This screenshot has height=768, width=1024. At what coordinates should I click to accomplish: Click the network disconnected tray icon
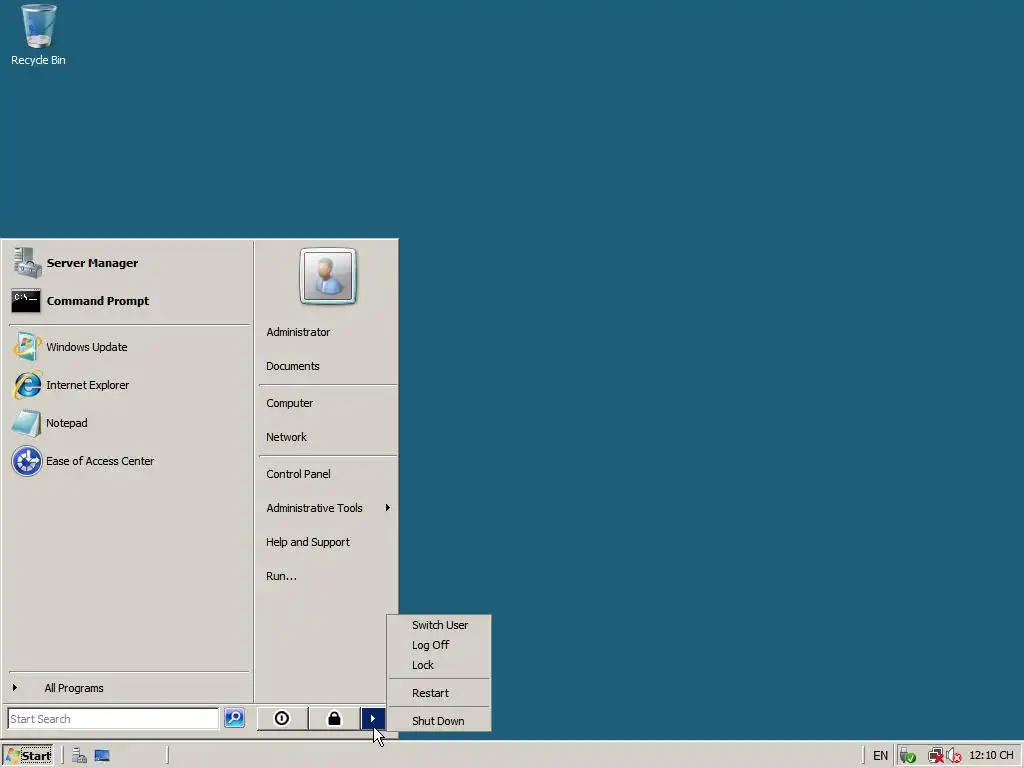[936, 756]
